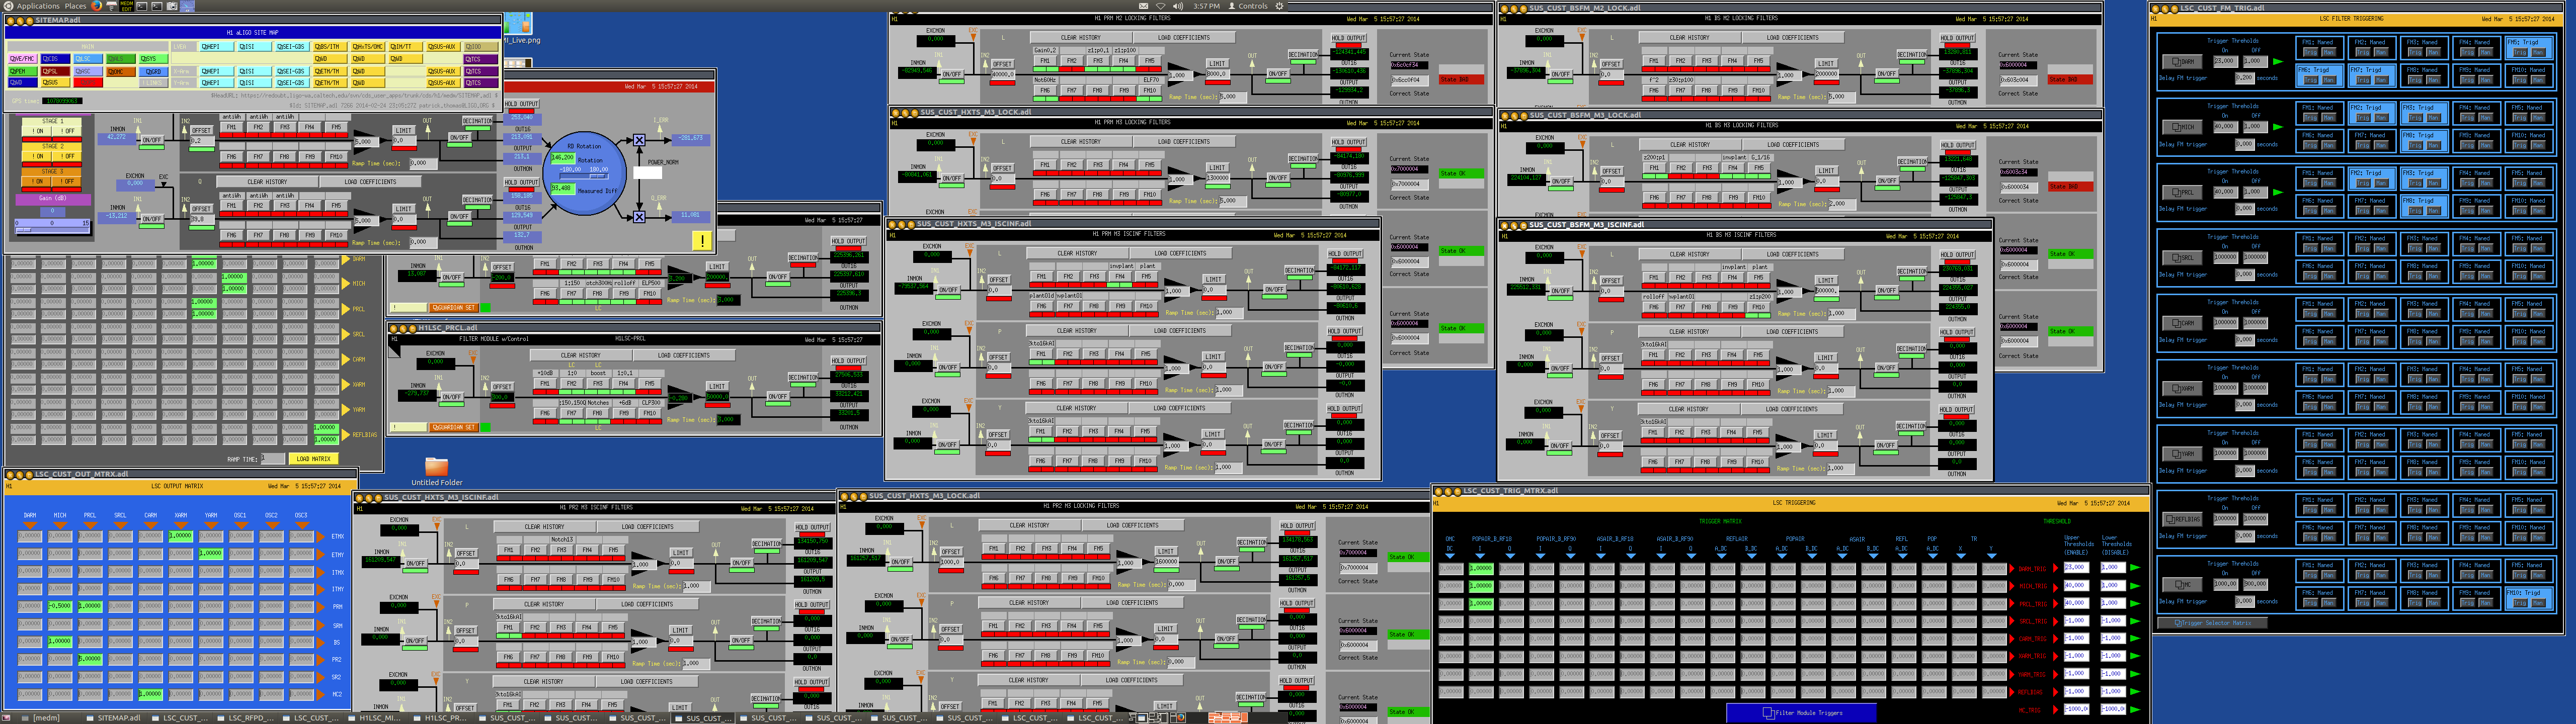Click the PRM row MICH cell -0.5000
Viewport: 2576px width, 724px height.
pyautogui.click(x=60, y=606)
